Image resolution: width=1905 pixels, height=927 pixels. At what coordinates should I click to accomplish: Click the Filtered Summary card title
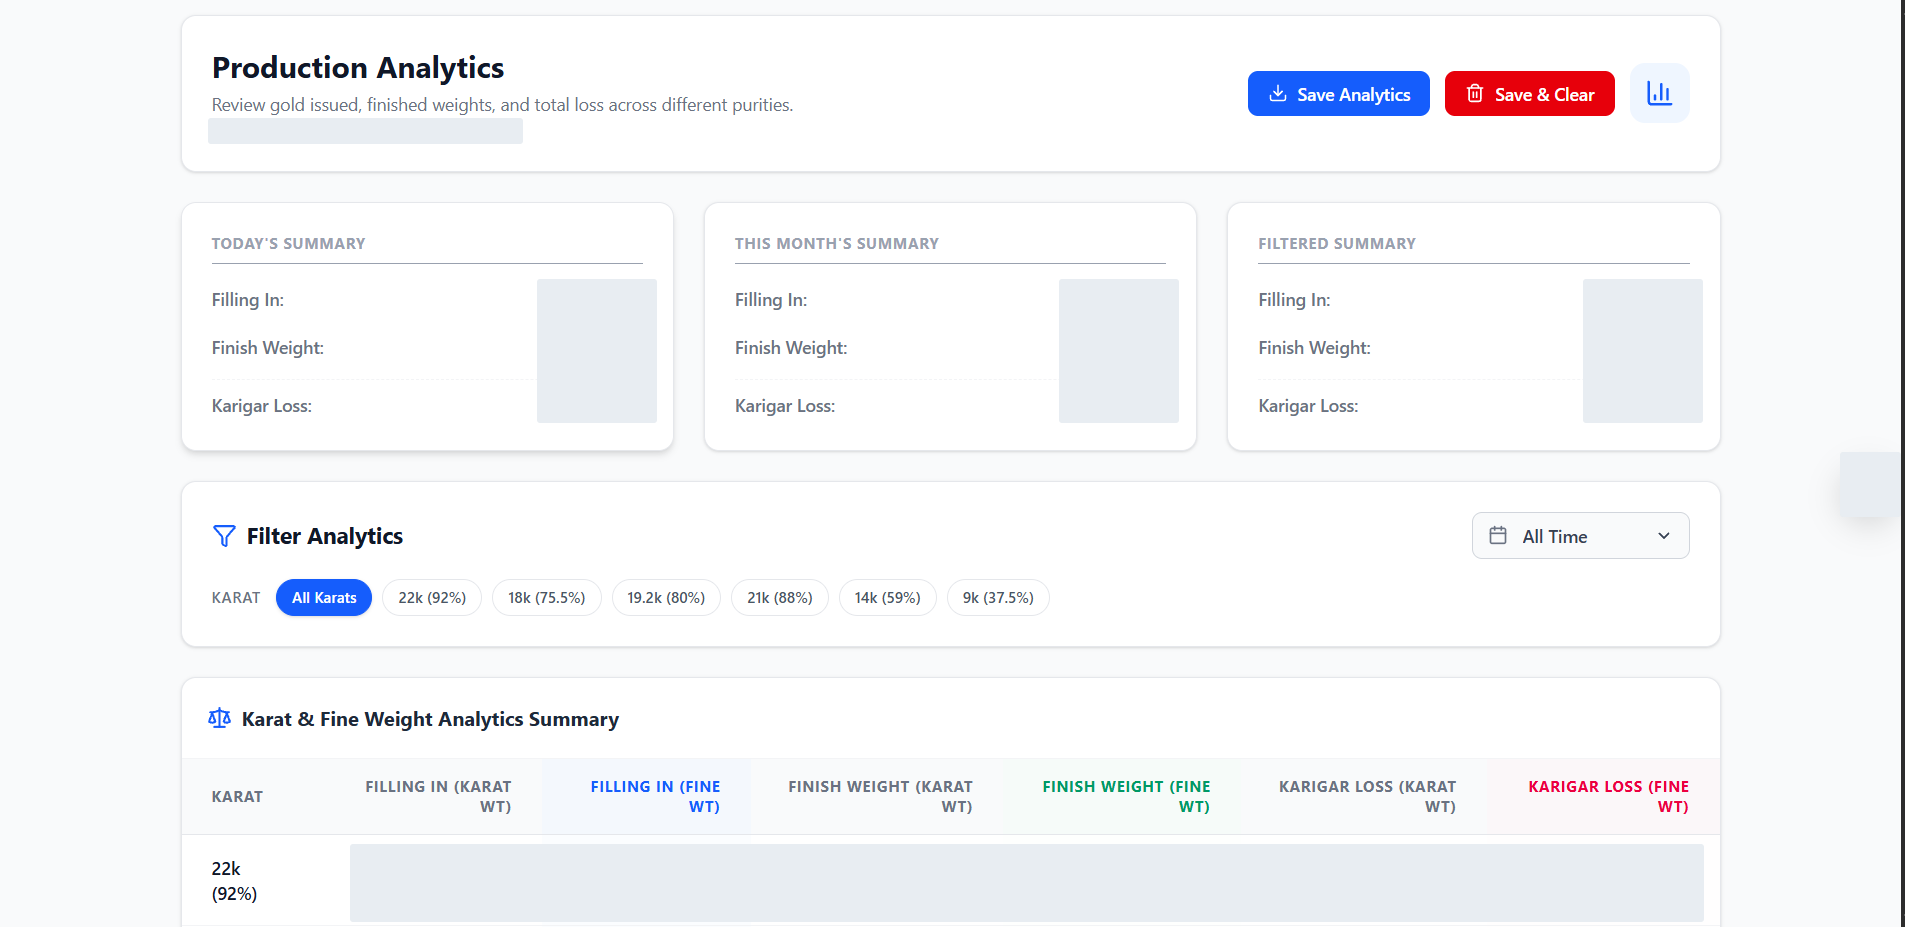coord(1337,244)
